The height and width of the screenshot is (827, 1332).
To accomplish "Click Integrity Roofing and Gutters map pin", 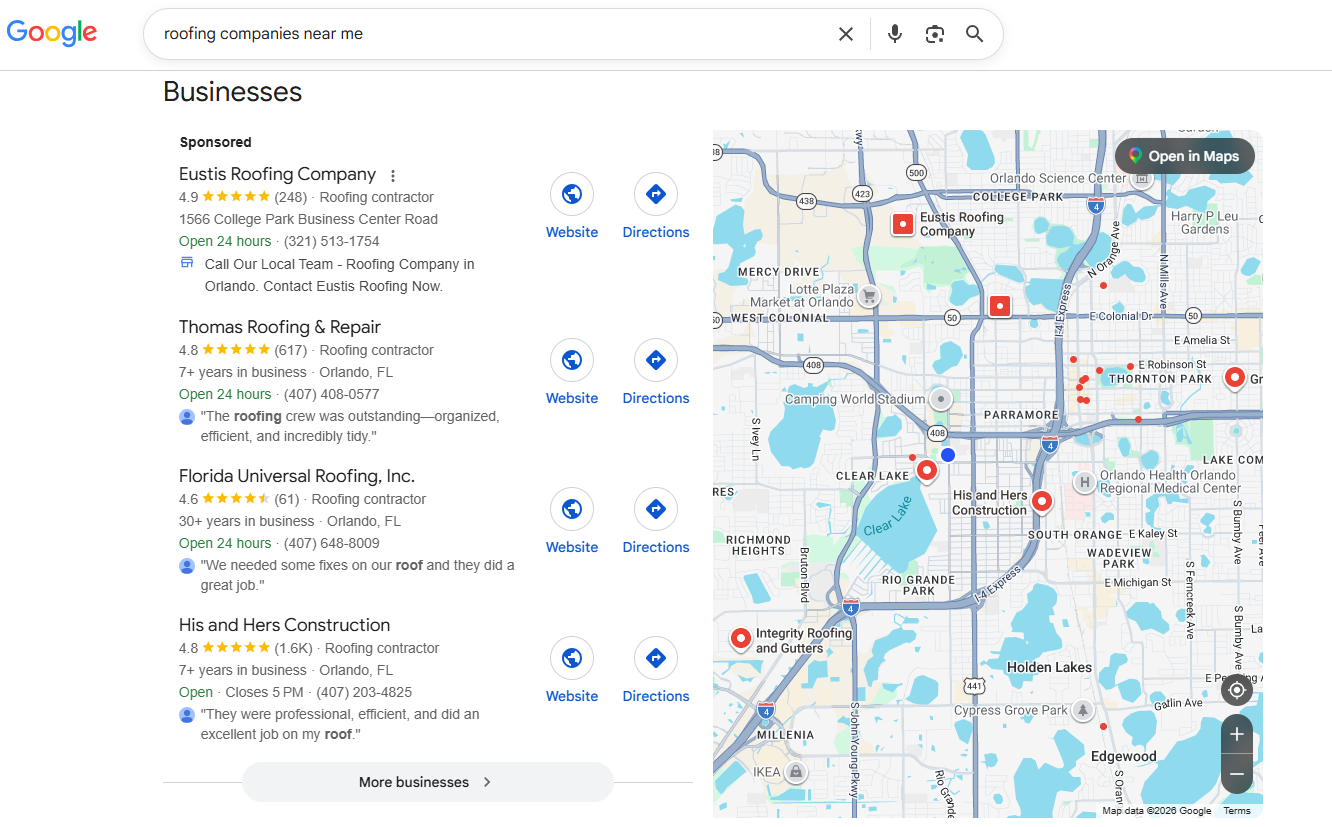I will (x=741, y=638).
